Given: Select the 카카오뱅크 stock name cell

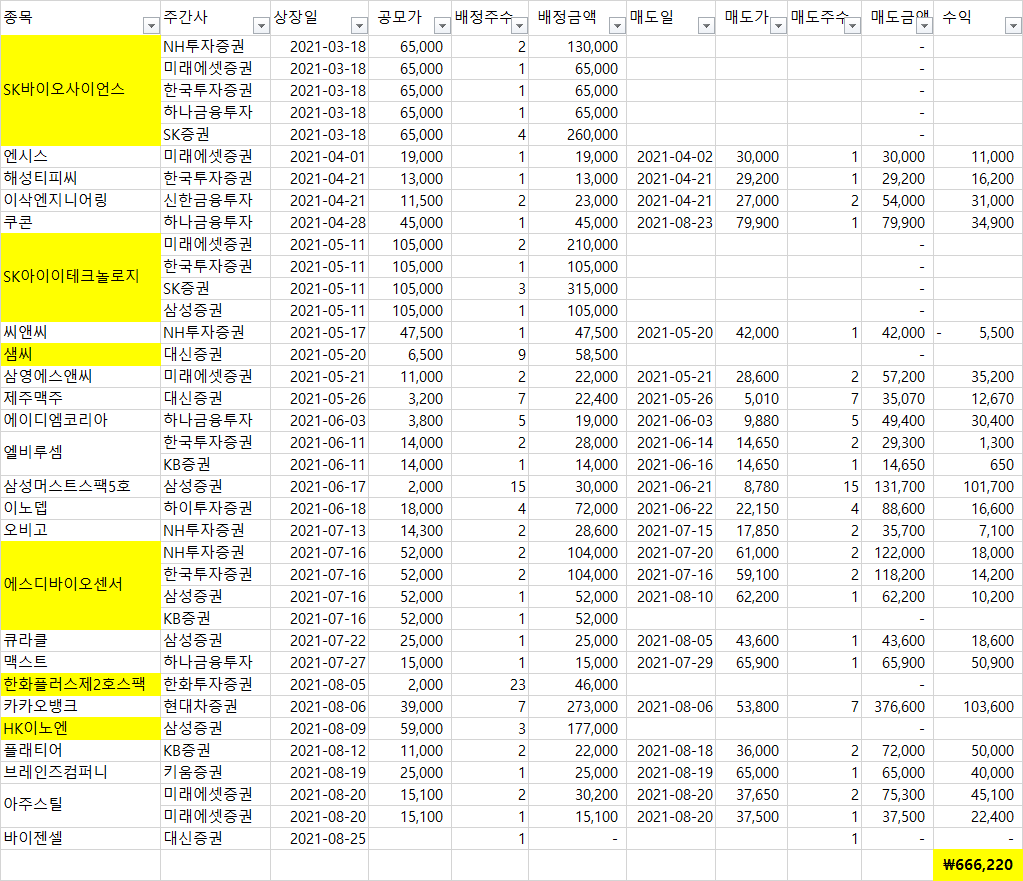Looking at the screenshot, I should point(81,706).
